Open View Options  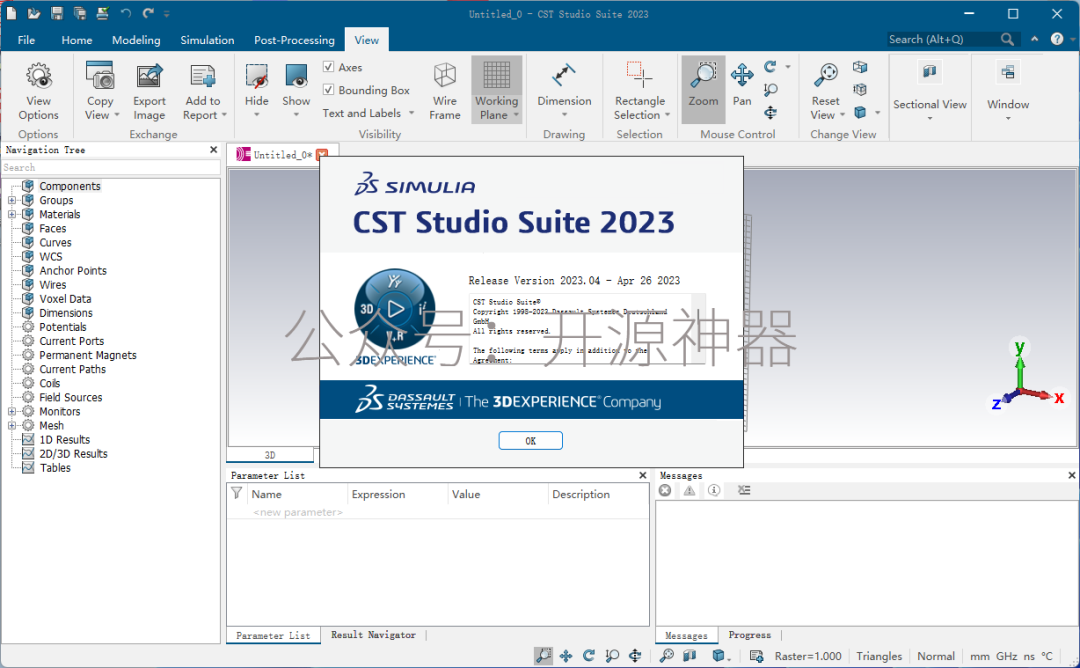(x=39, y=92)
